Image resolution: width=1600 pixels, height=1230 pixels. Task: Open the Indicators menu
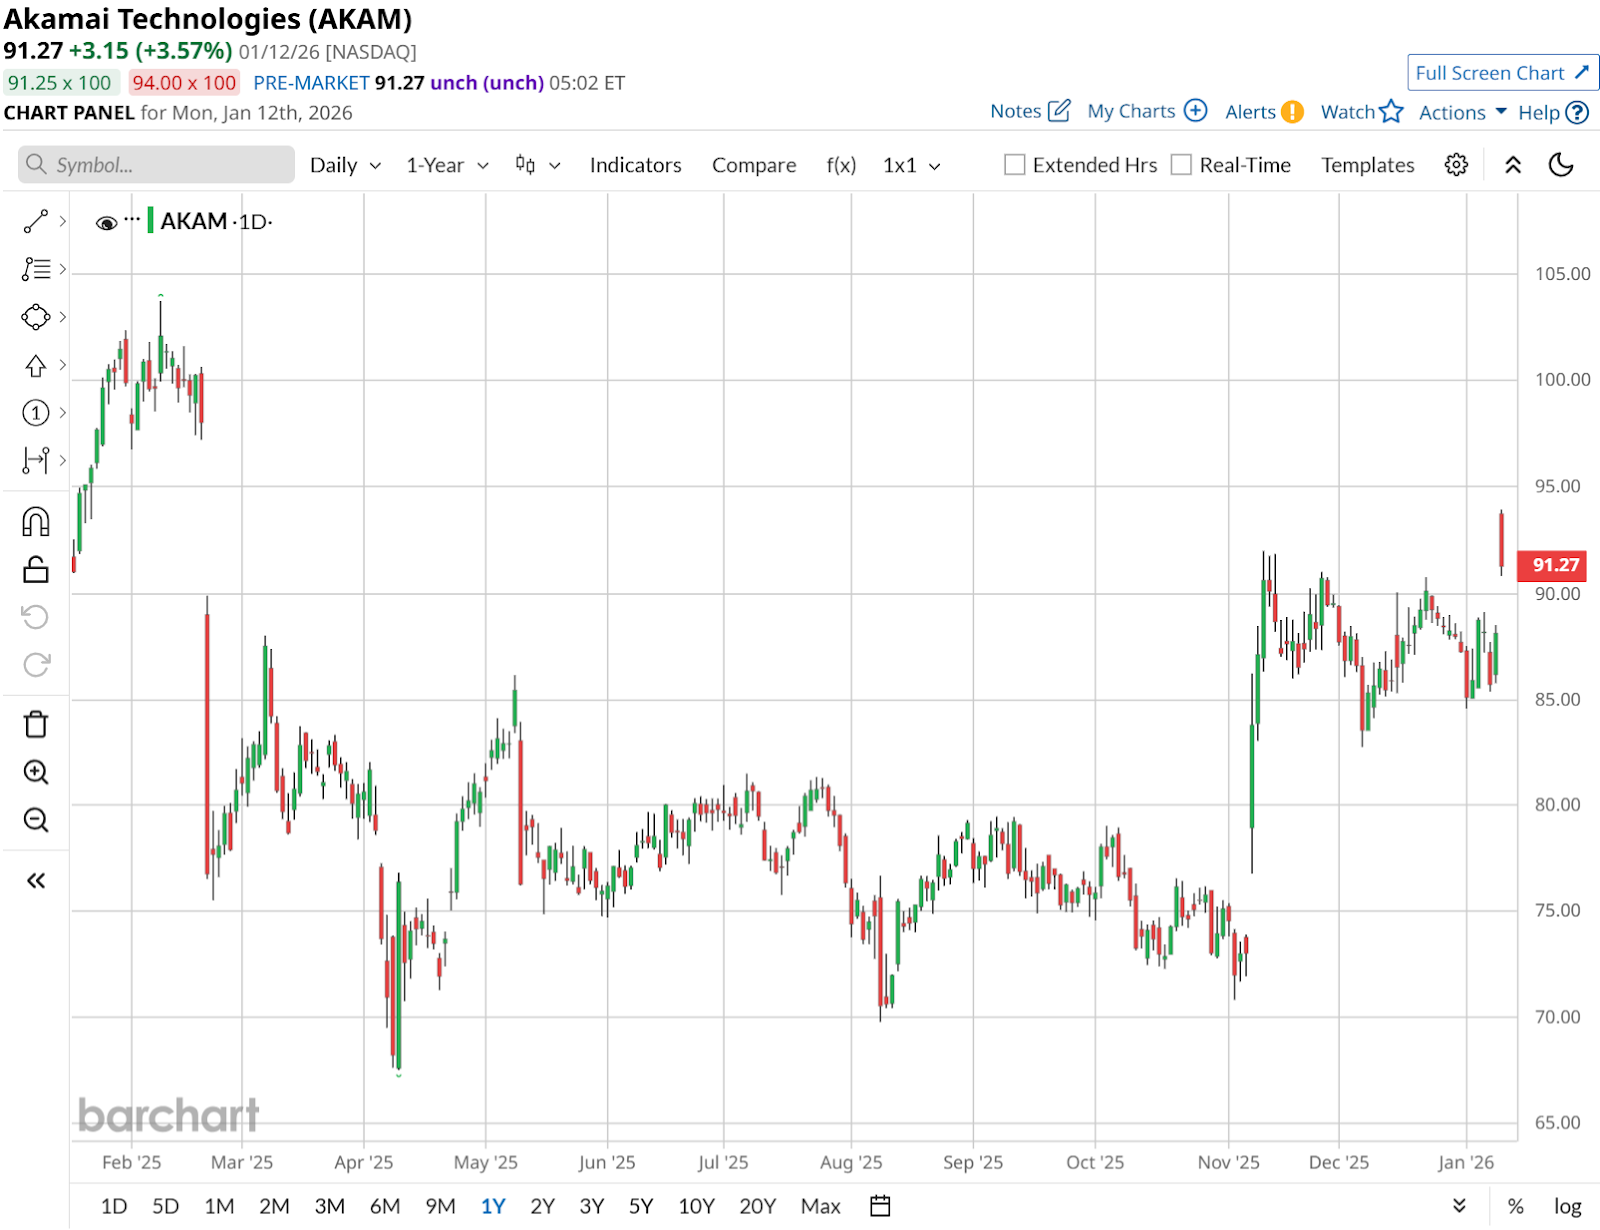point(635,165)
